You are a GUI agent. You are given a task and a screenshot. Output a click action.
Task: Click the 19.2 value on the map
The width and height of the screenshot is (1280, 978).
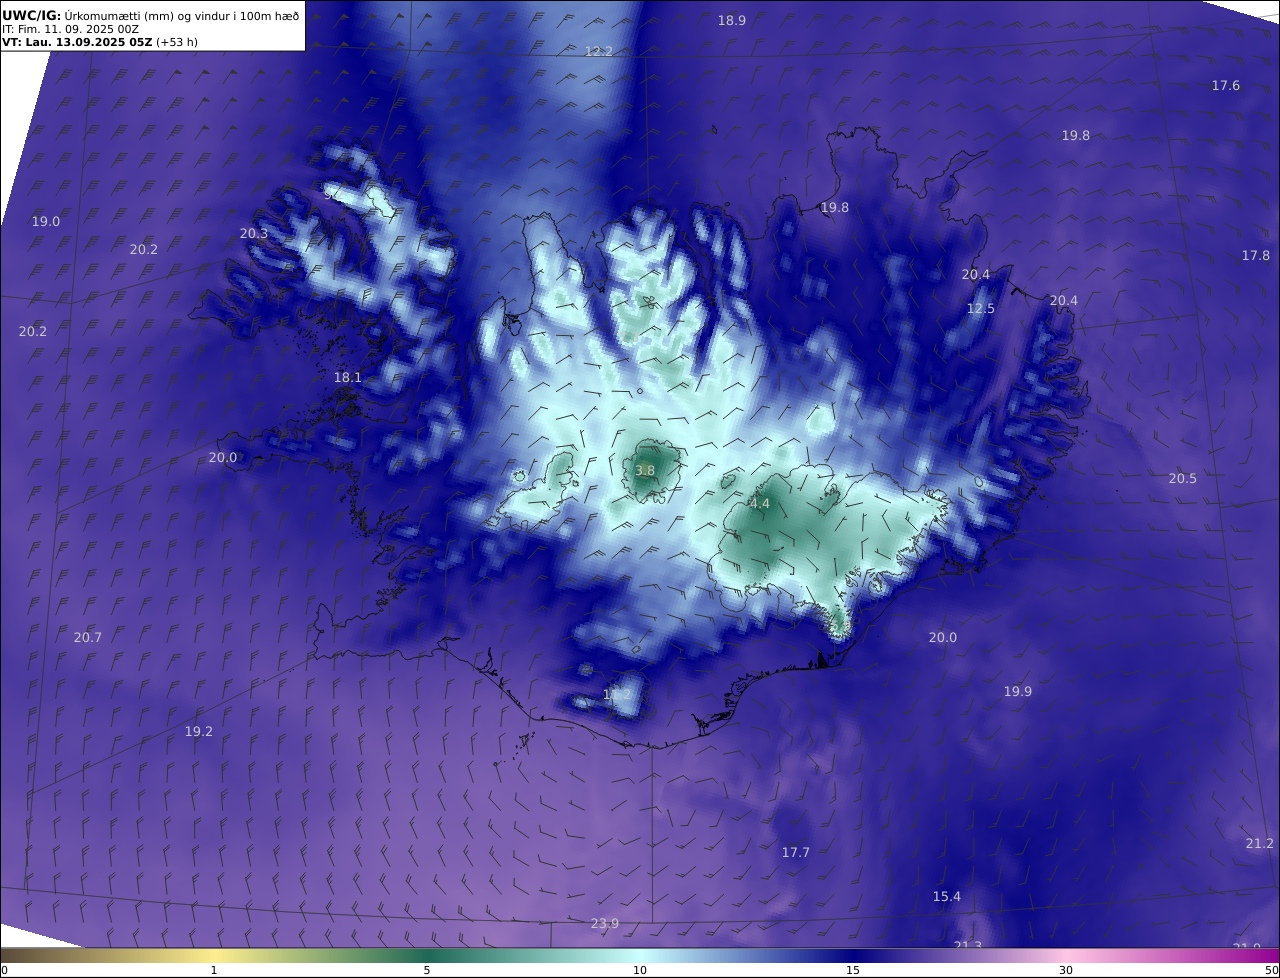click(199, 732)
